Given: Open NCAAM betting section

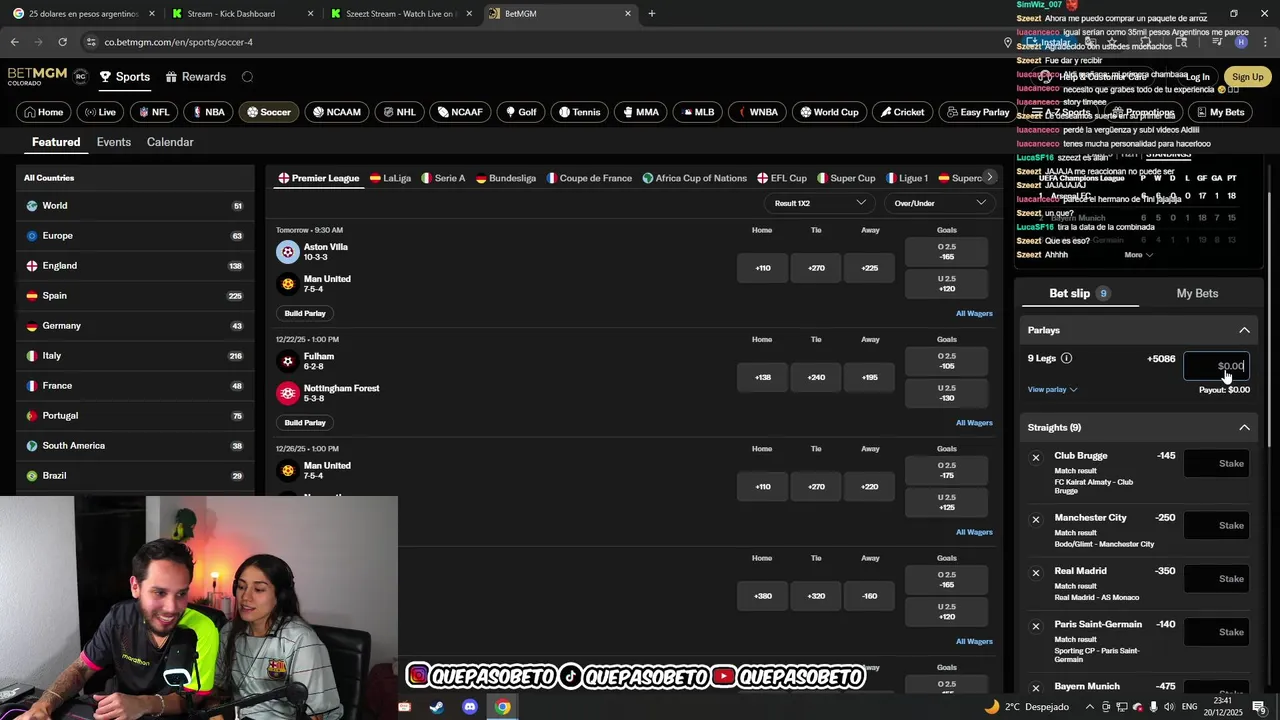Looking at the screenshot, I should (x=337, y=112).
